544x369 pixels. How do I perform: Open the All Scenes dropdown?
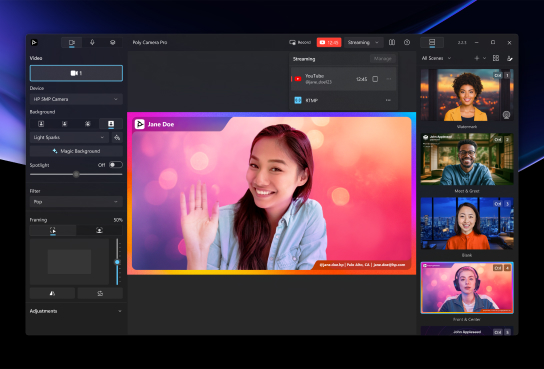pyautogui.click(x=436, y=58)
